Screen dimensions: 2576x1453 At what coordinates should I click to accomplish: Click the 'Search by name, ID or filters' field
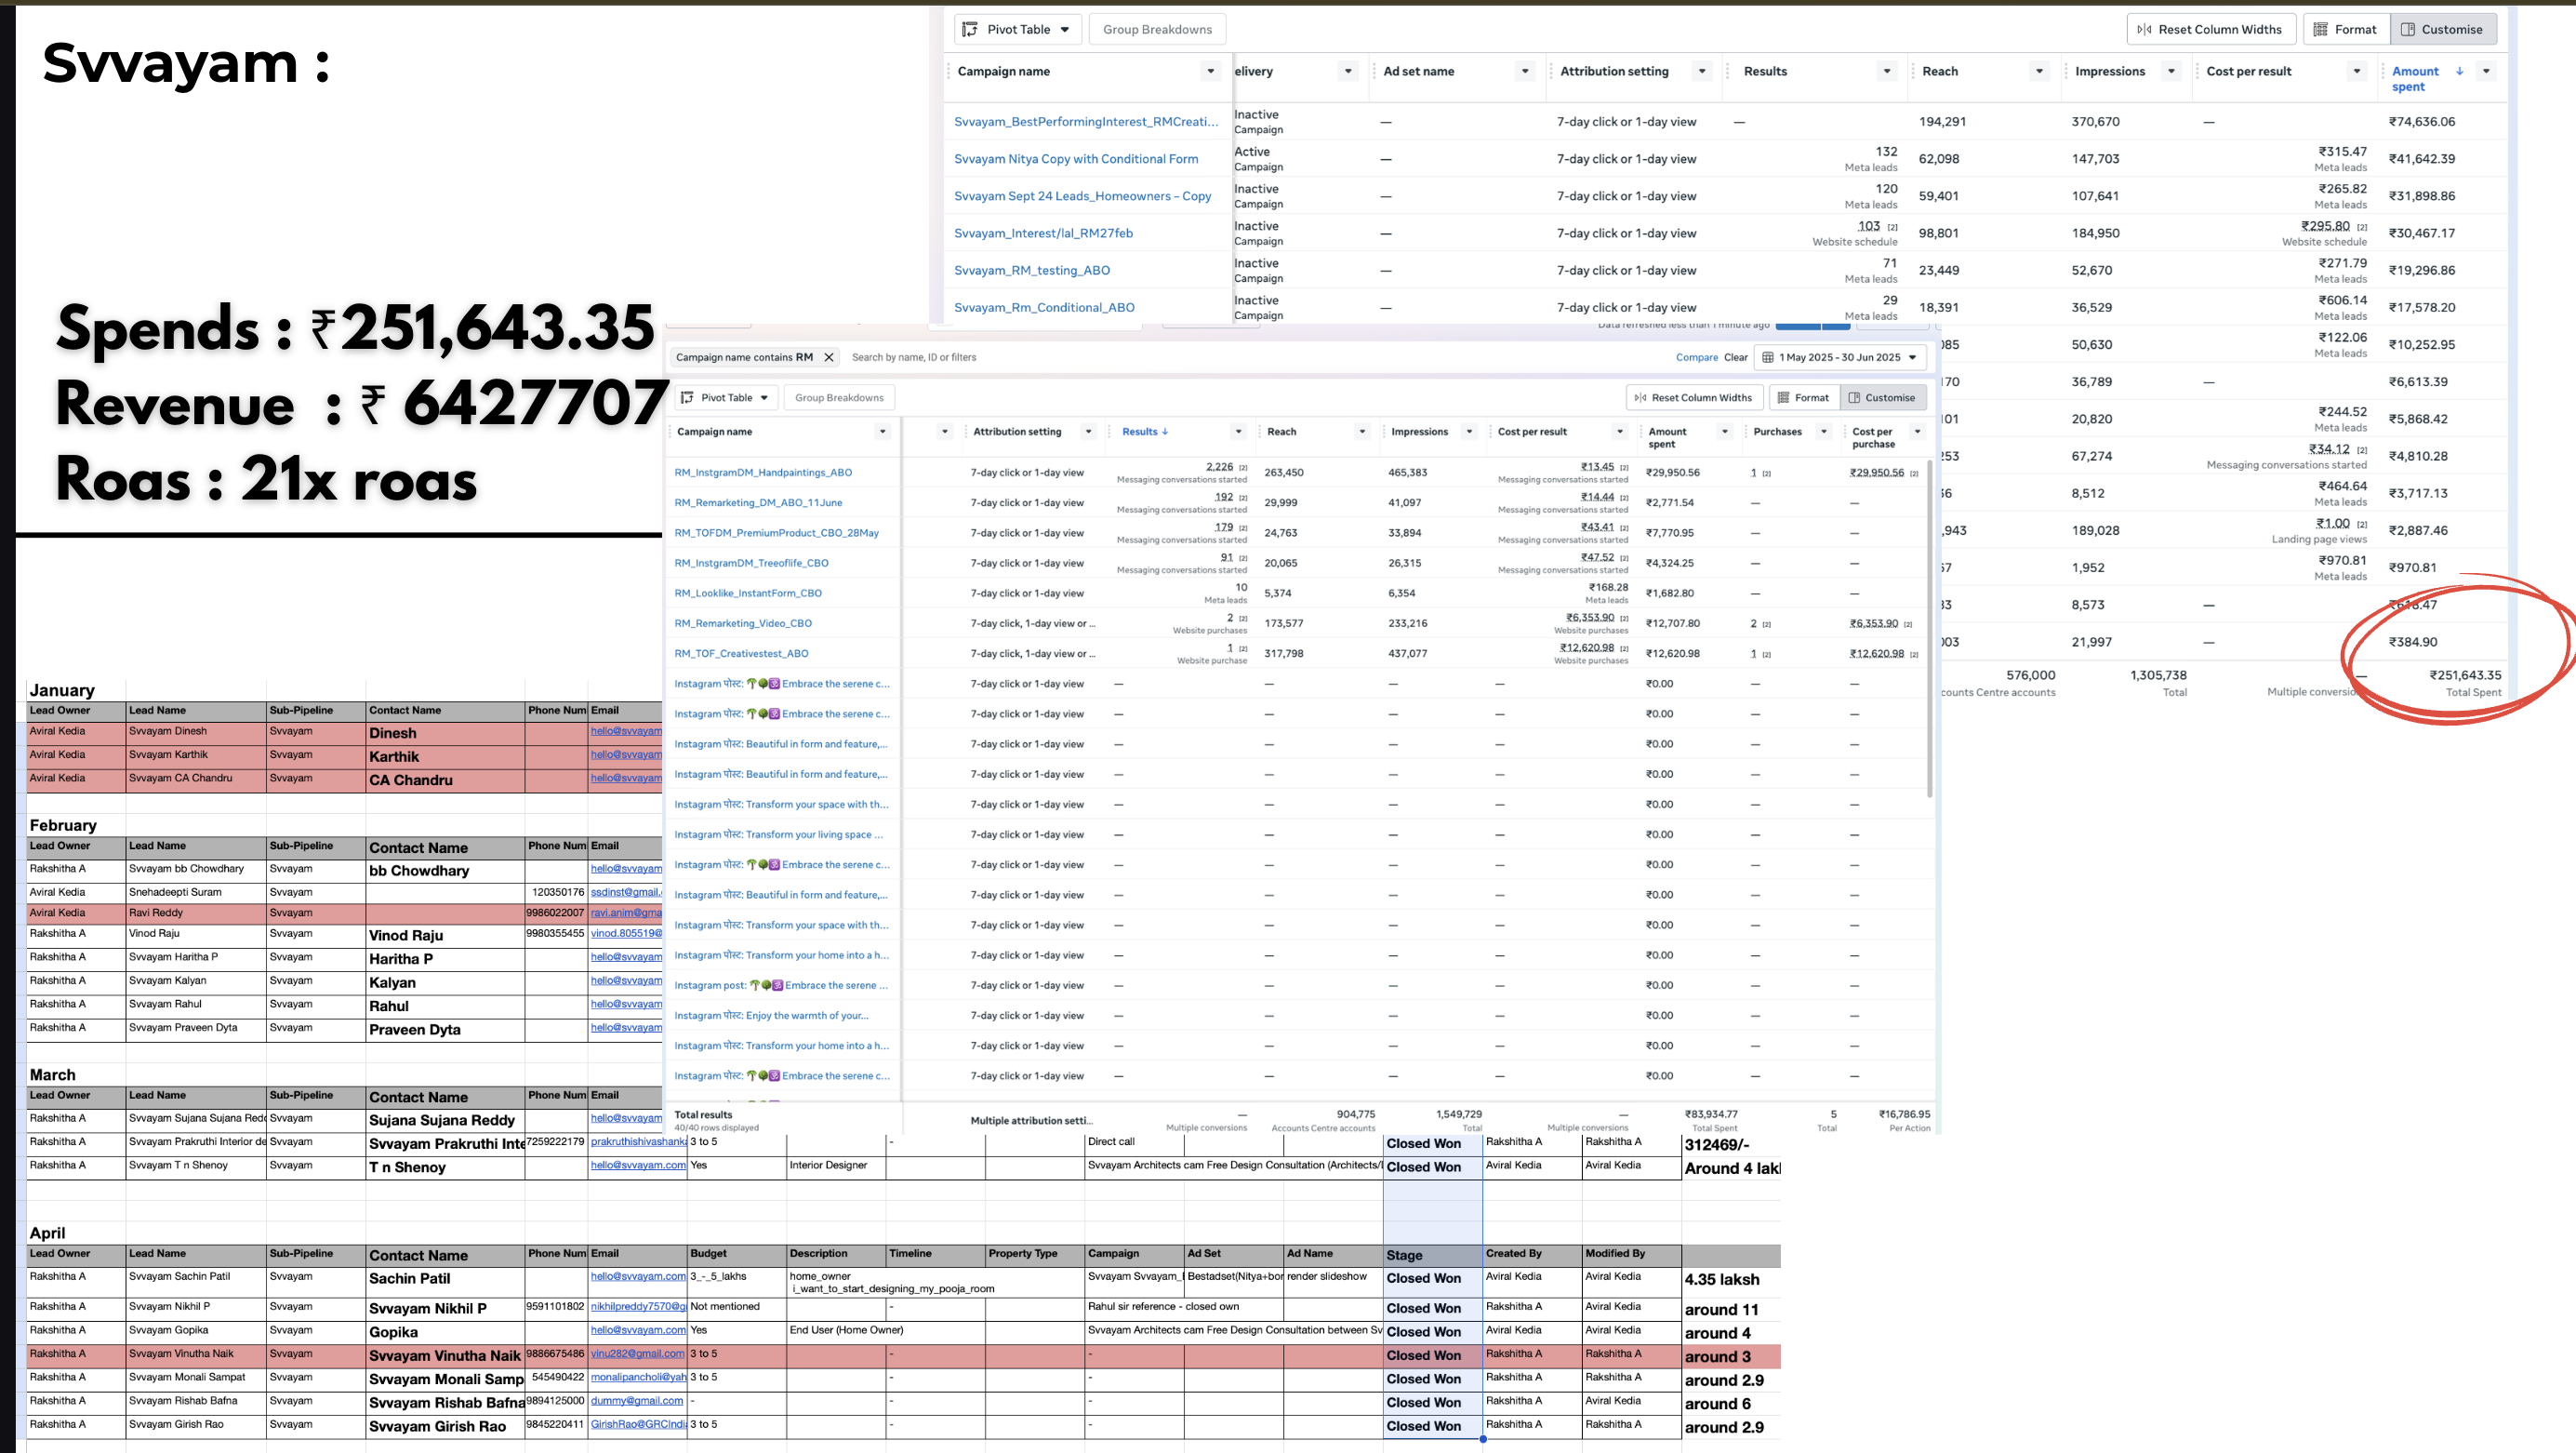click(1250, 357)
